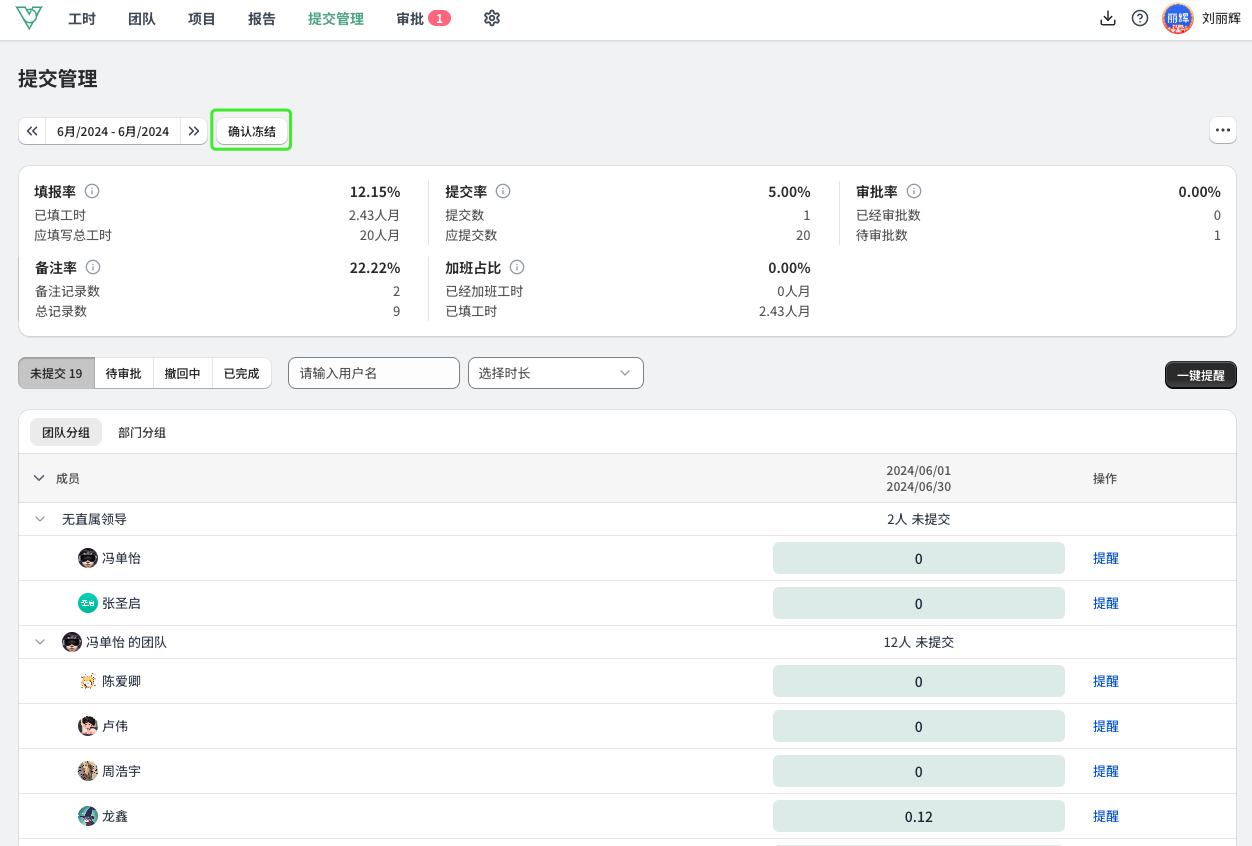Click the download icon in top bar
The image size is (1252, 846).
[x=1107, y=18]
